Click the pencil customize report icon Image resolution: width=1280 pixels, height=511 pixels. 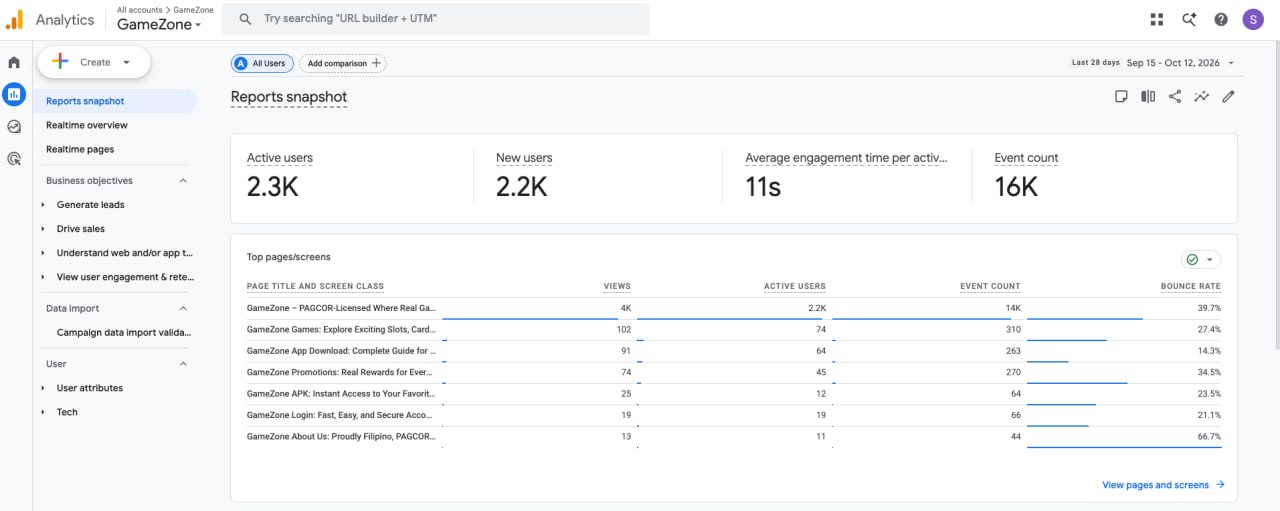(x=1229, y=96)
